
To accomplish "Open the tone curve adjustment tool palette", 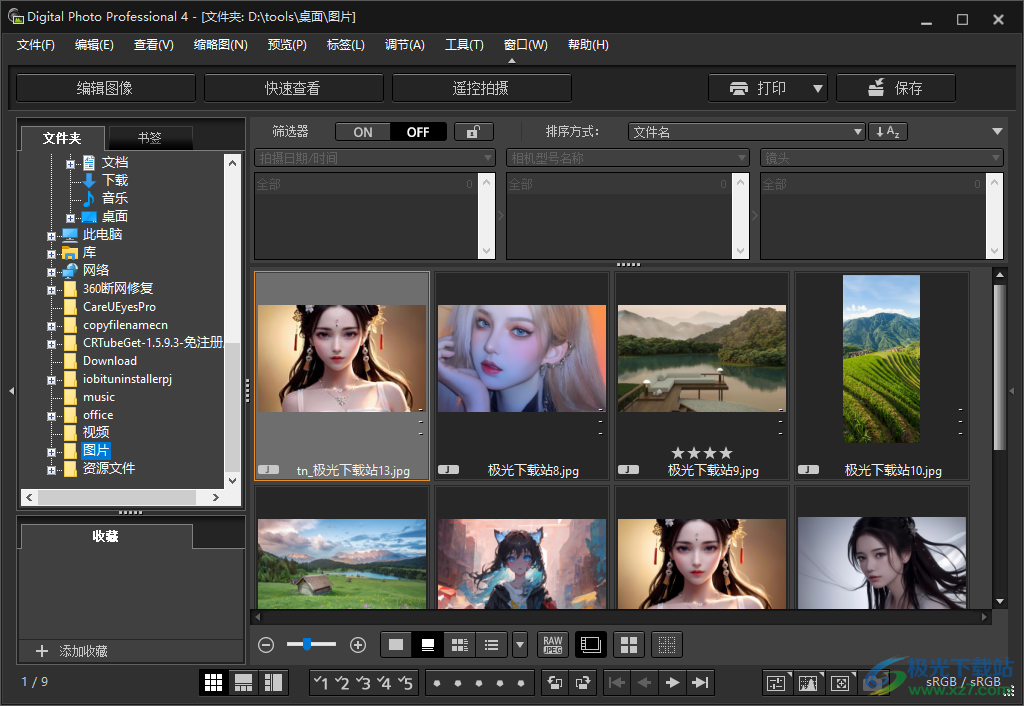I will [x=808, y=682].
